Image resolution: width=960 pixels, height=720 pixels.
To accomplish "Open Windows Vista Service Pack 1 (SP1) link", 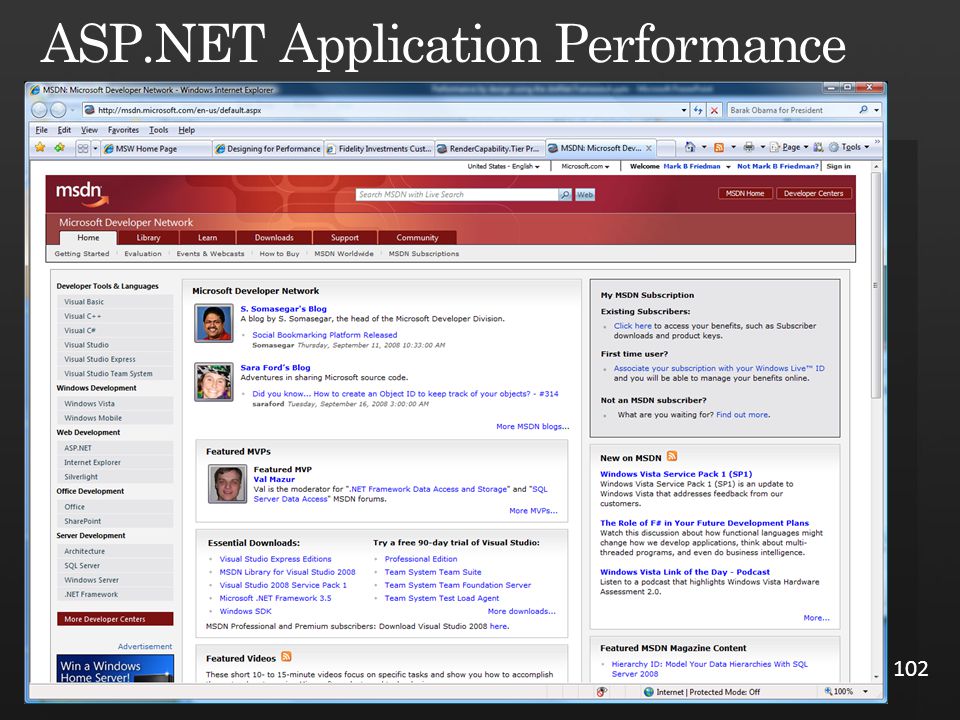I will tap(675, 474).
